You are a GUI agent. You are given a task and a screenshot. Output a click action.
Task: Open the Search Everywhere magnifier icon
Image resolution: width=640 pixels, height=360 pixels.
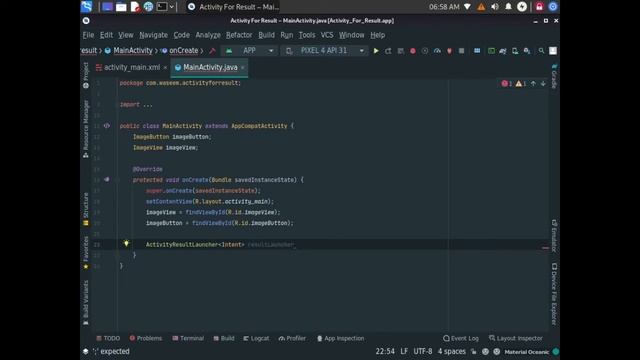pos(541,51)
